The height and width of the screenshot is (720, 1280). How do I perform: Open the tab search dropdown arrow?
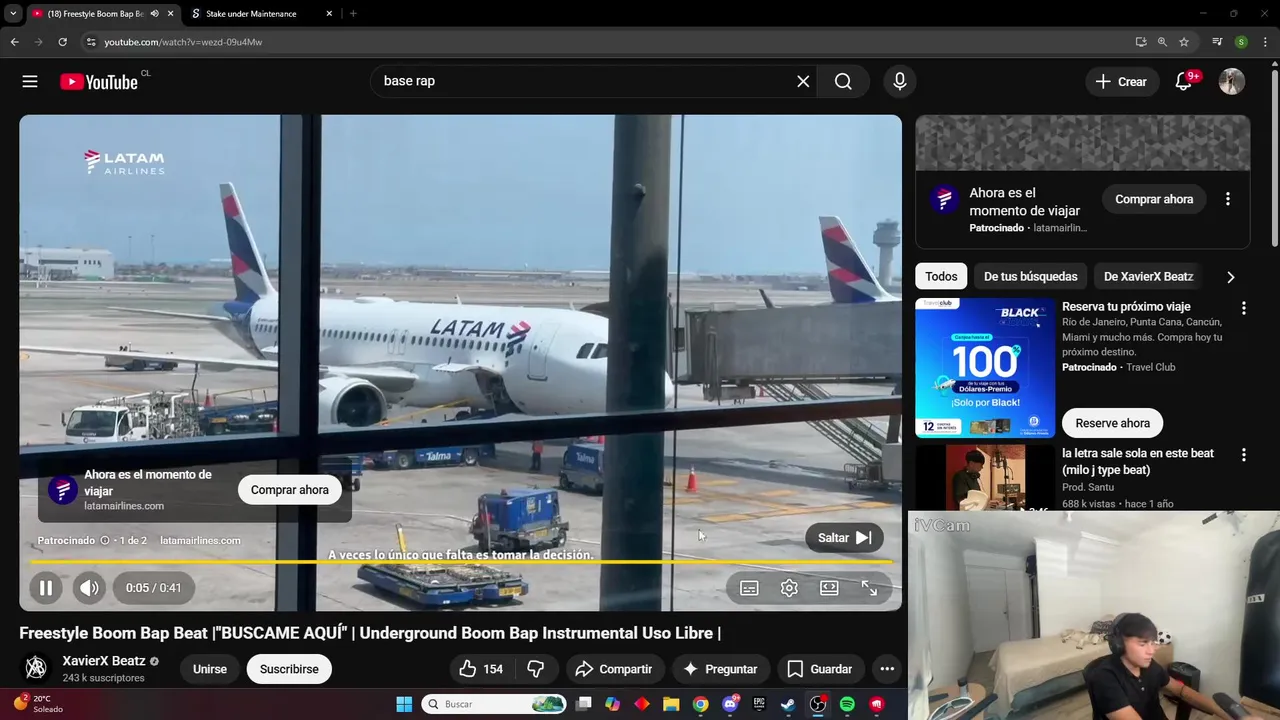coord(13,14)
